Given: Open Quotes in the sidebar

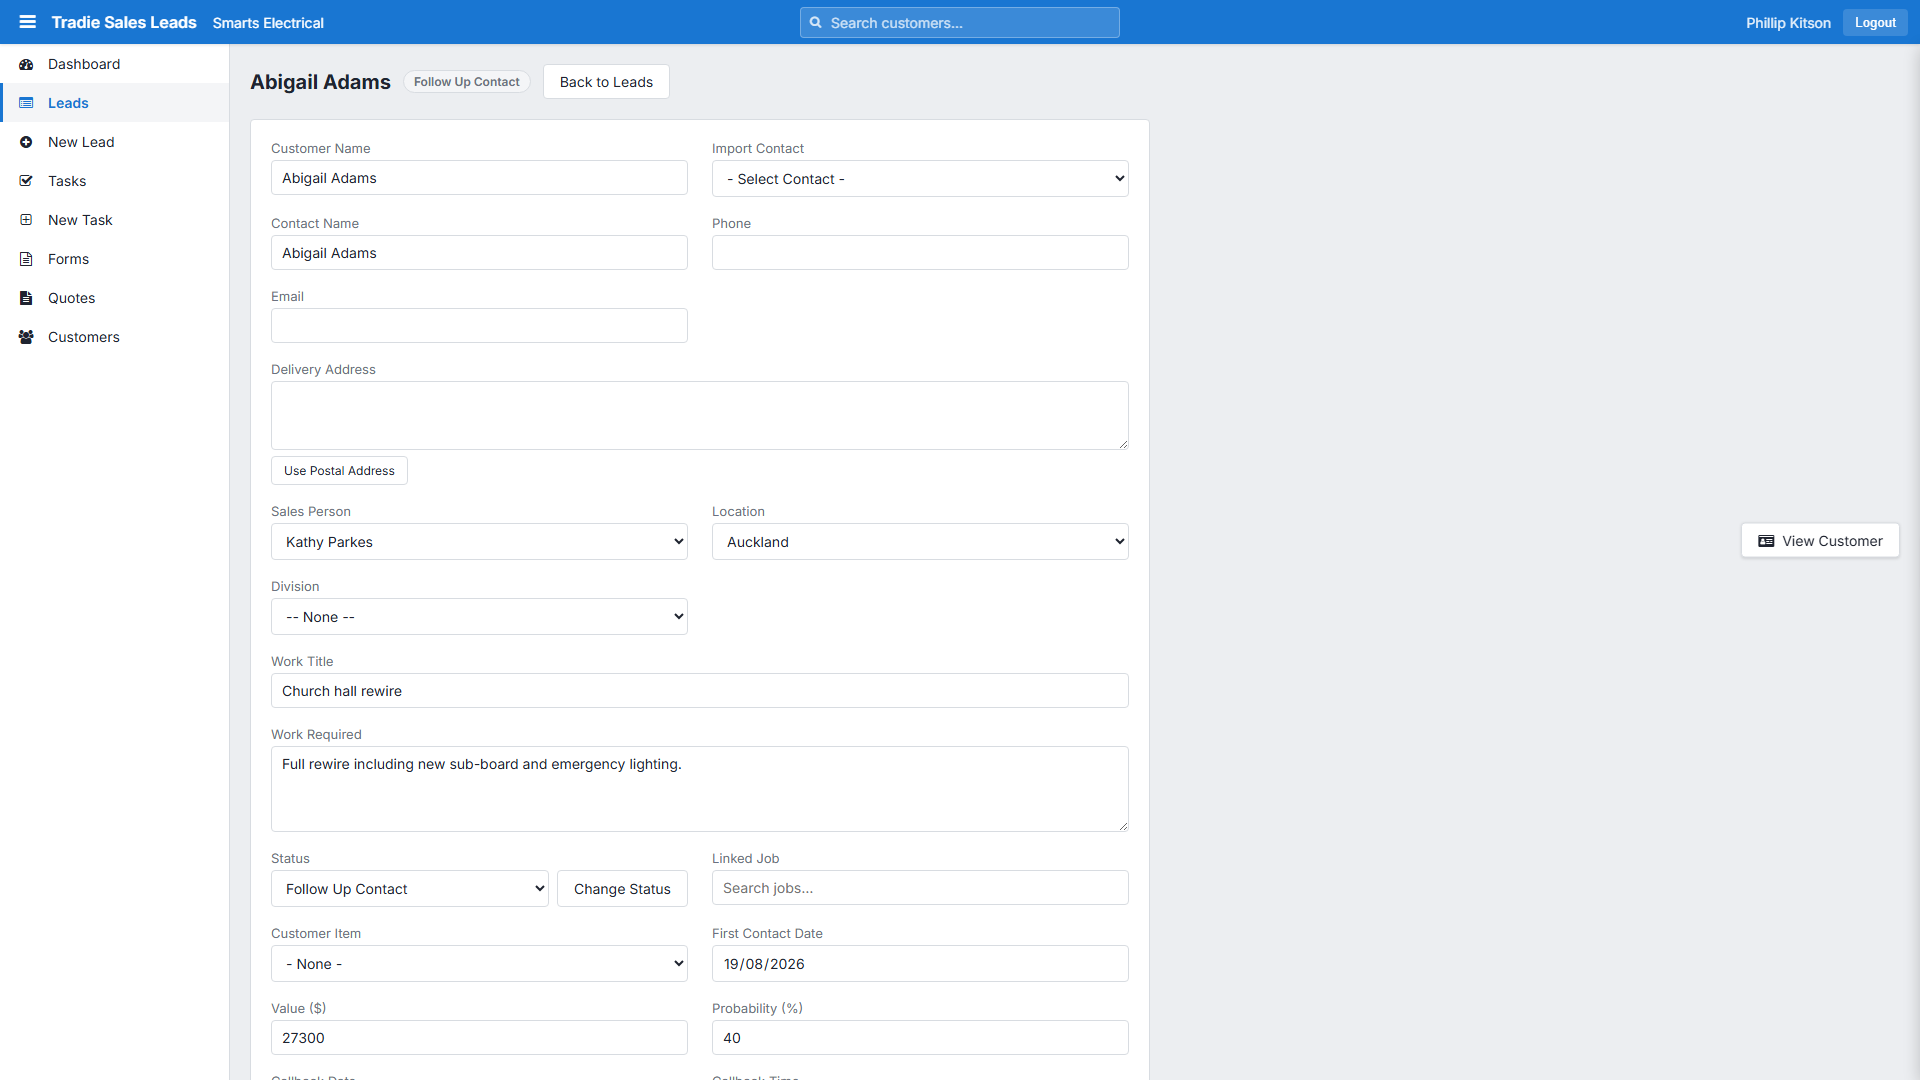Looking at the screenshot, I should click(x=115, y=298).
